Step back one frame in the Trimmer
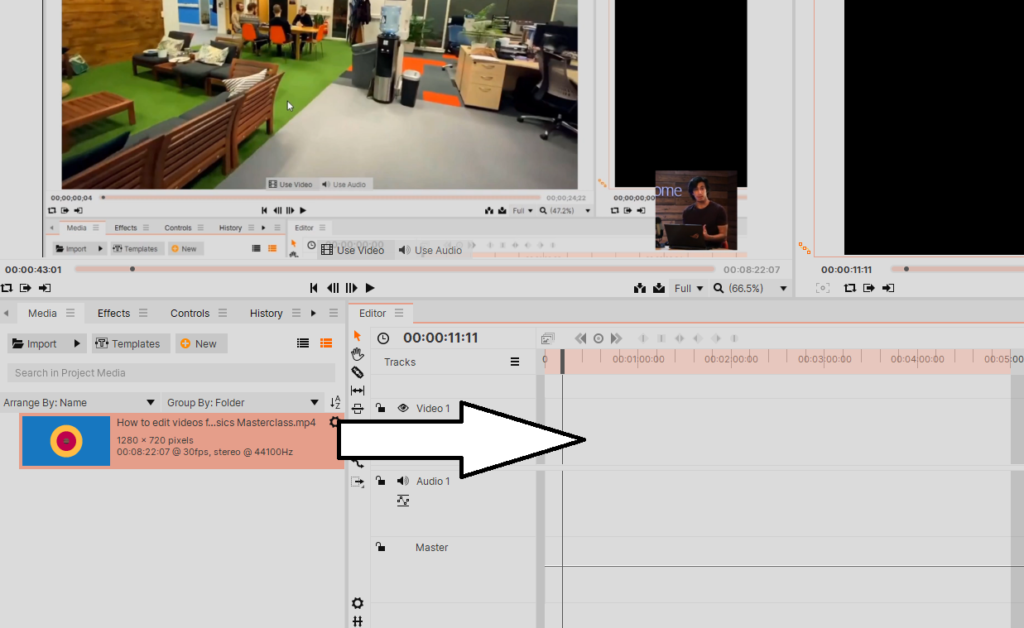Image resolution: width=1024 pixels, height=628 pixels. pyautogui.click(x=333, y=288)
